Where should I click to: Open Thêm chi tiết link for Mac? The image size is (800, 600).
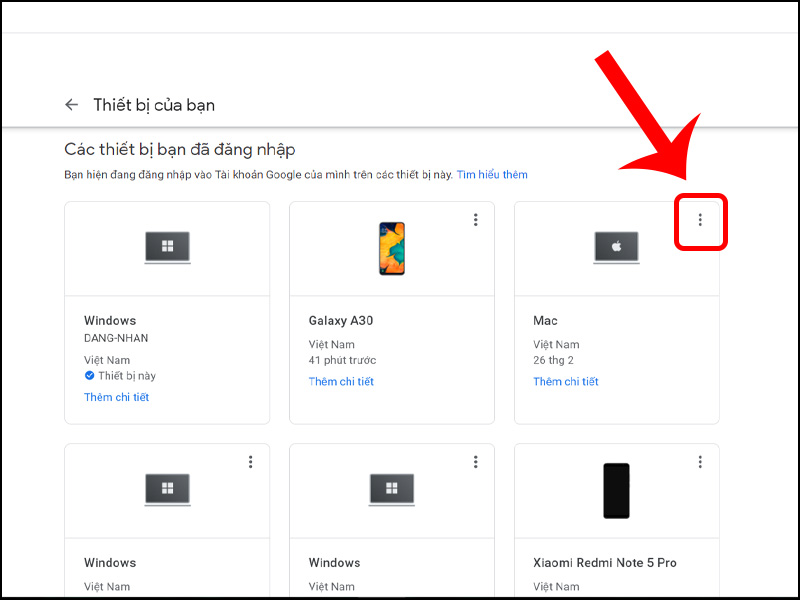pos(566,381)
